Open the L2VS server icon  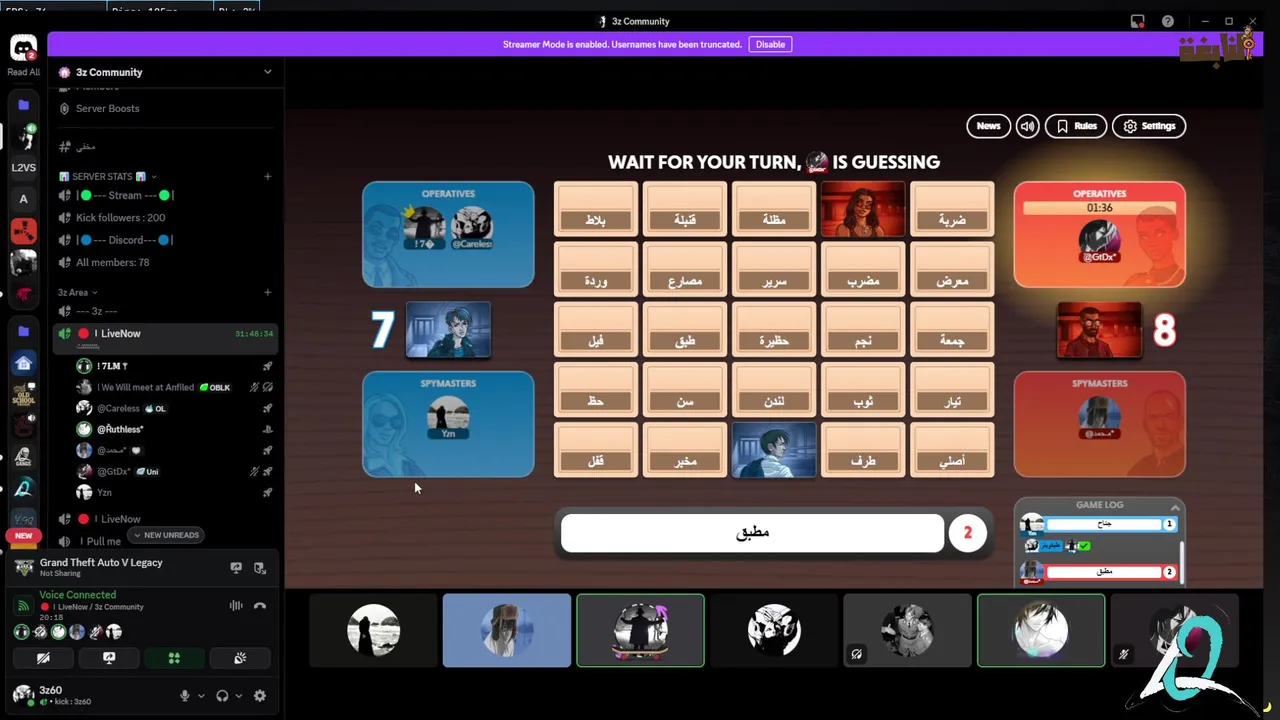pyautogui.click(x=23, y=168)
